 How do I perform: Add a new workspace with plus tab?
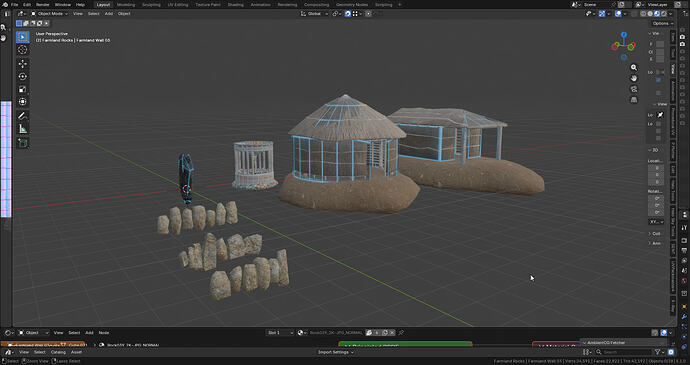point(400,4)
